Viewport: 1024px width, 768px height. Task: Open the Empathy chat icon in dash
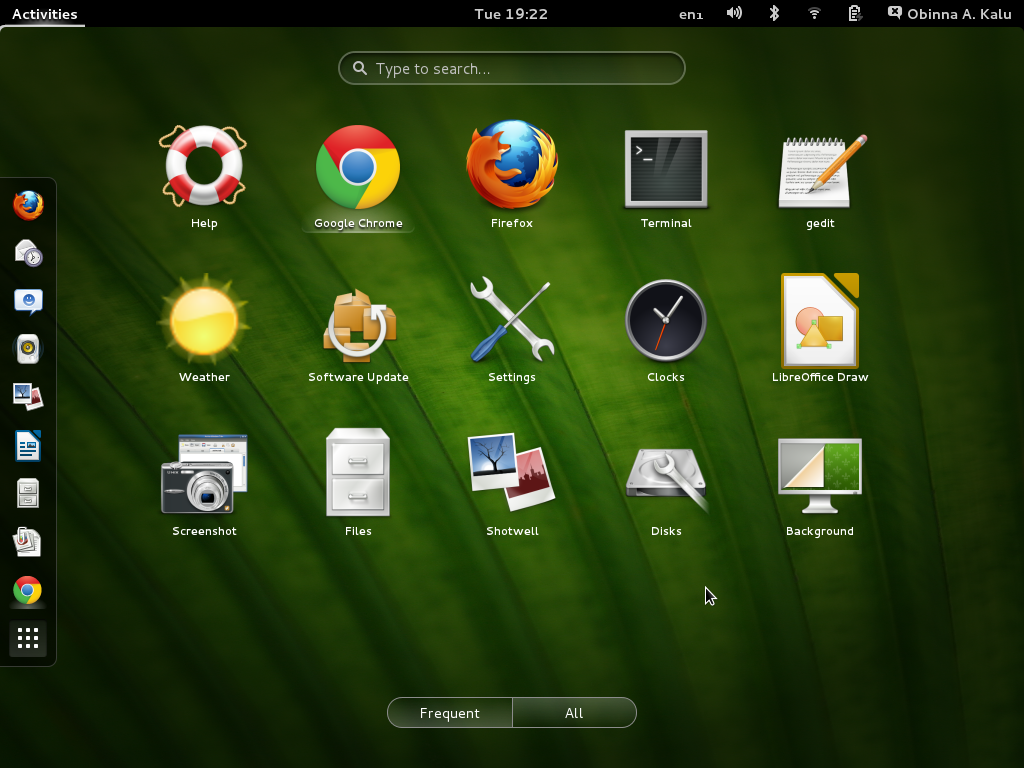(x=28, y=302)
